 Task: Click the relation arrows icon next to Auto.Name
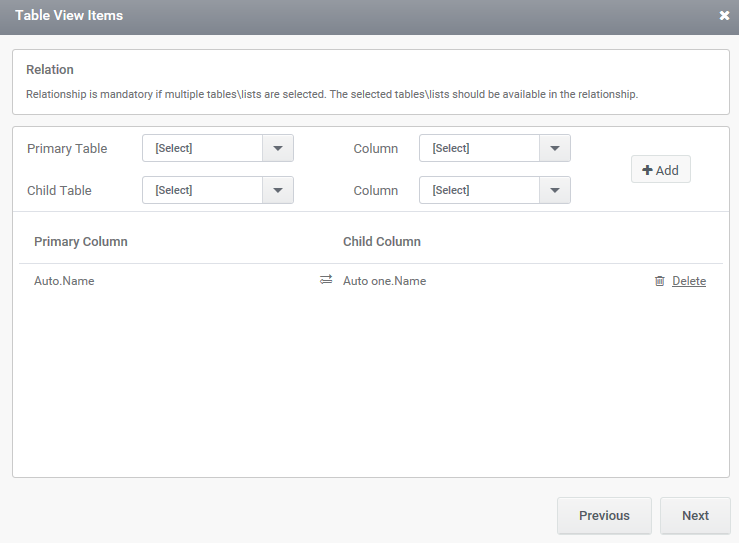point(326,280)
